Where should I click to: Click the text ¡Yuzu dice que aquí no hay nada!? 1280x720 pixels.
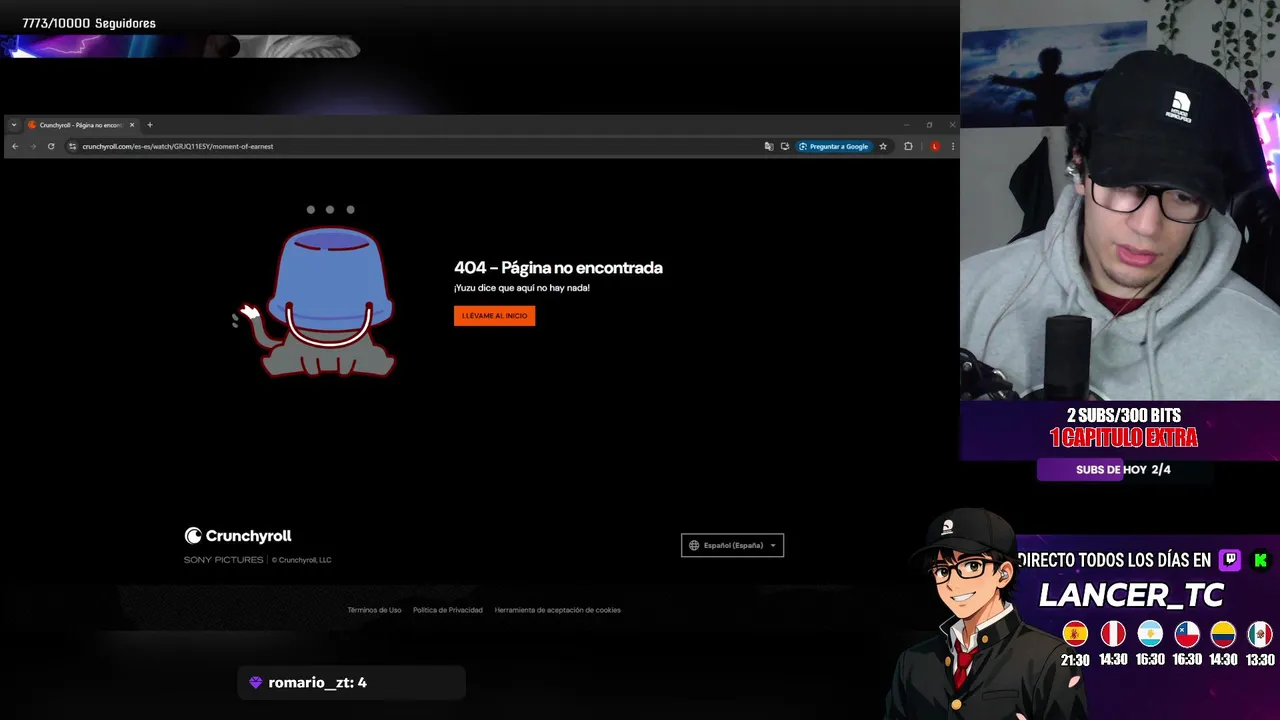[522, 288]
